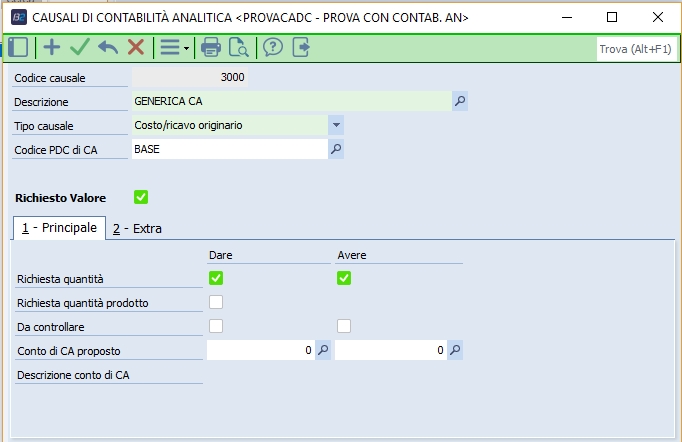Click the Trova search field
Image resolution: width=682 pixels, height=442 pixels.
(635, 48)
